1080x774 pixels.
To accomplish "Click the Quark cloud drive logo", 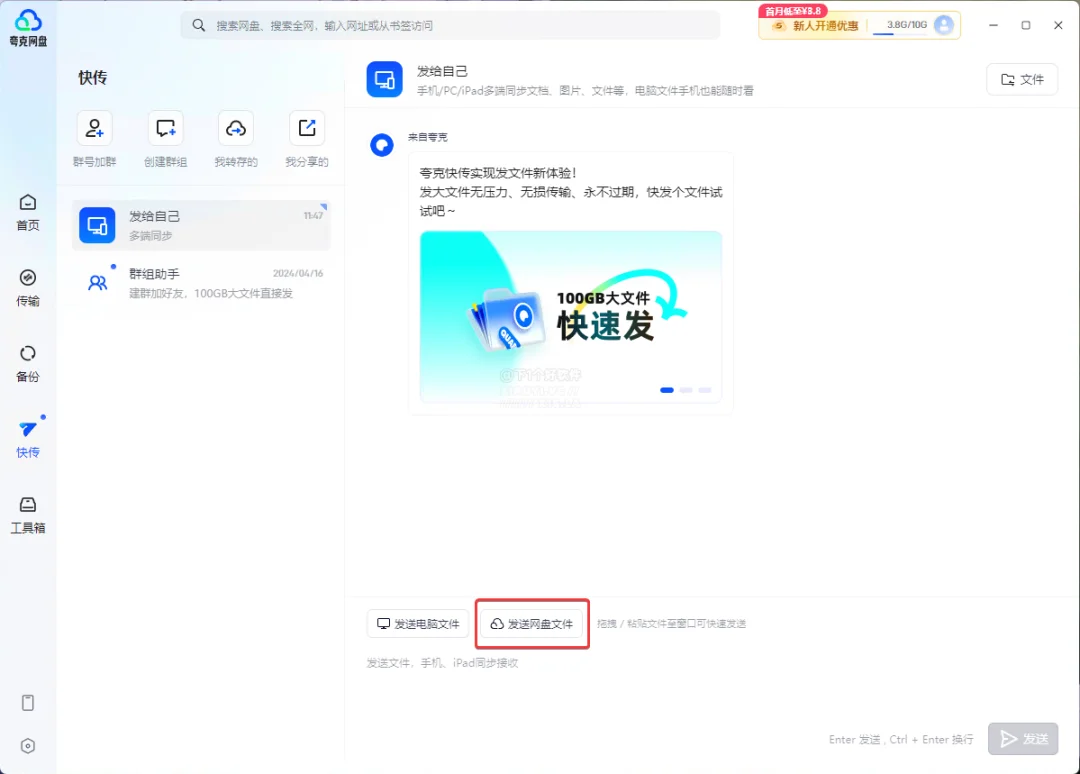I will click(x=28, y=28).
